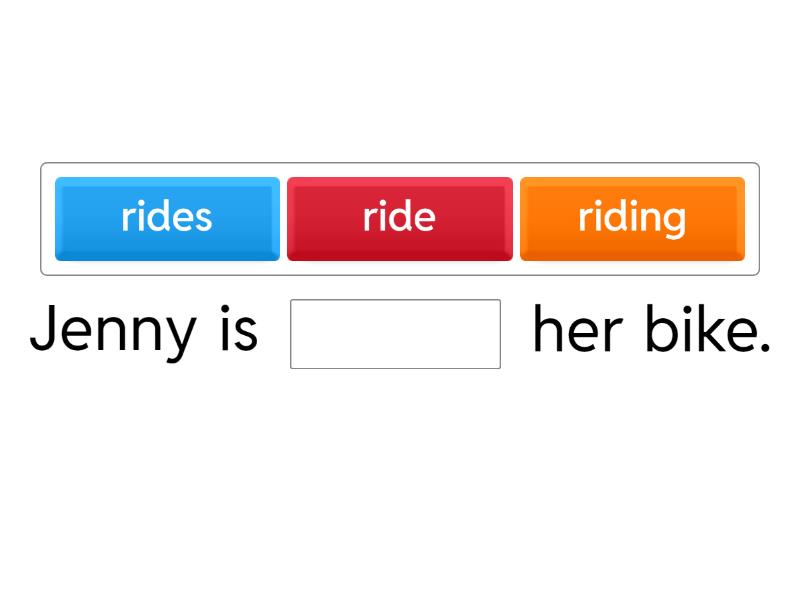Select the rightmost tile in the word bank

click(632, 218)
